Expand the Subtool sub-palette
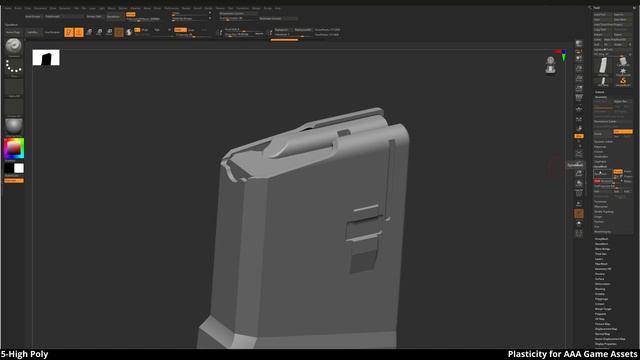This screenshot has height=360, width=640. pyautogui.click(x=600, y=92)
